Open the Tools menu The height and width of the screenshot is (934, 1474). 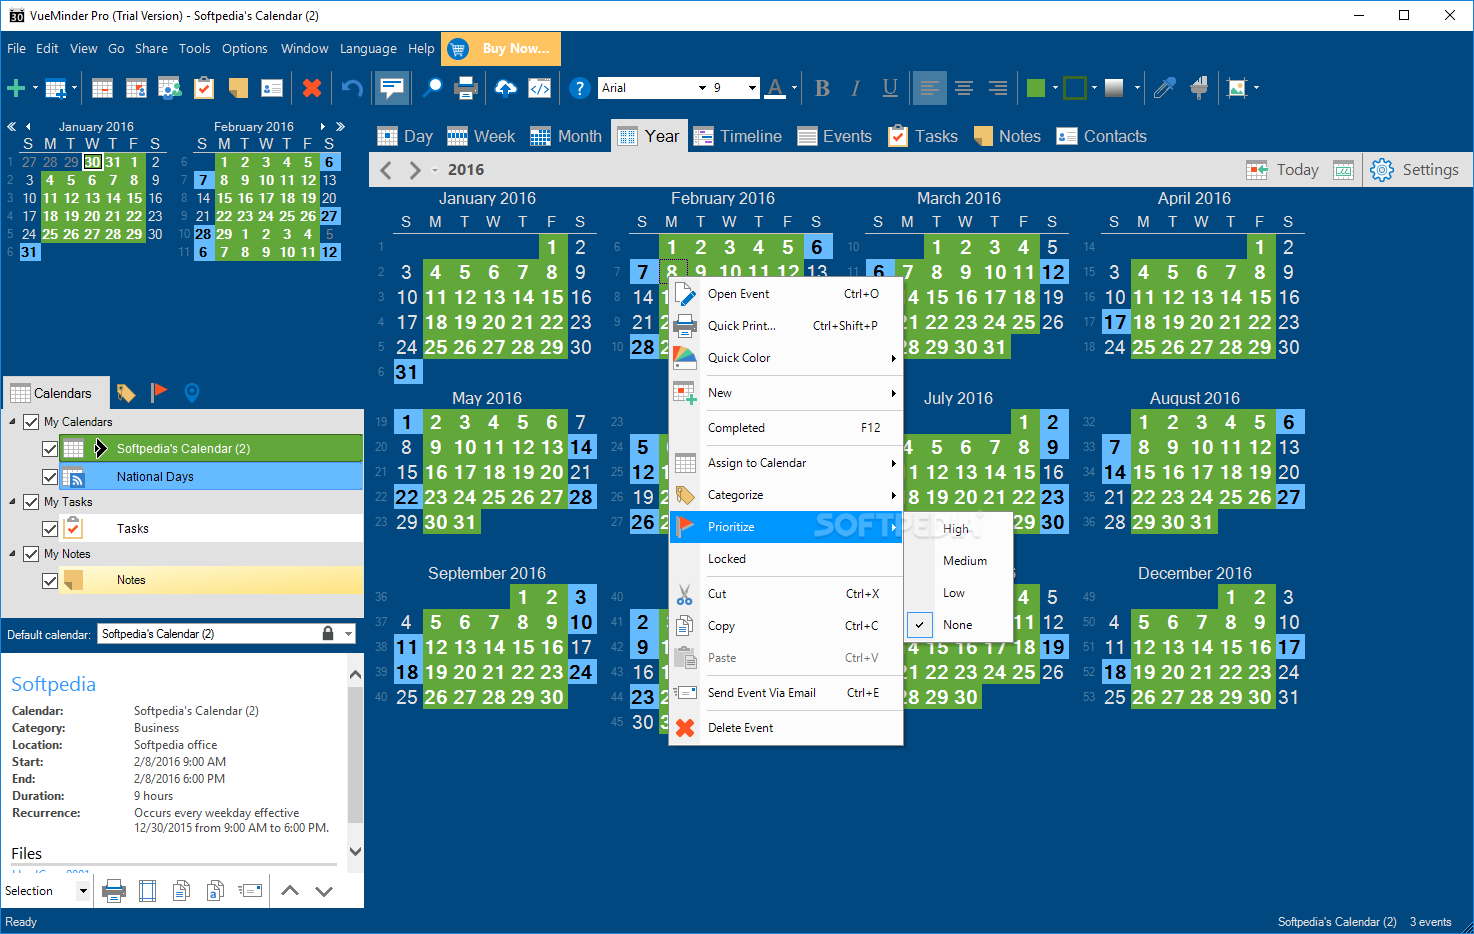(195, 48)
